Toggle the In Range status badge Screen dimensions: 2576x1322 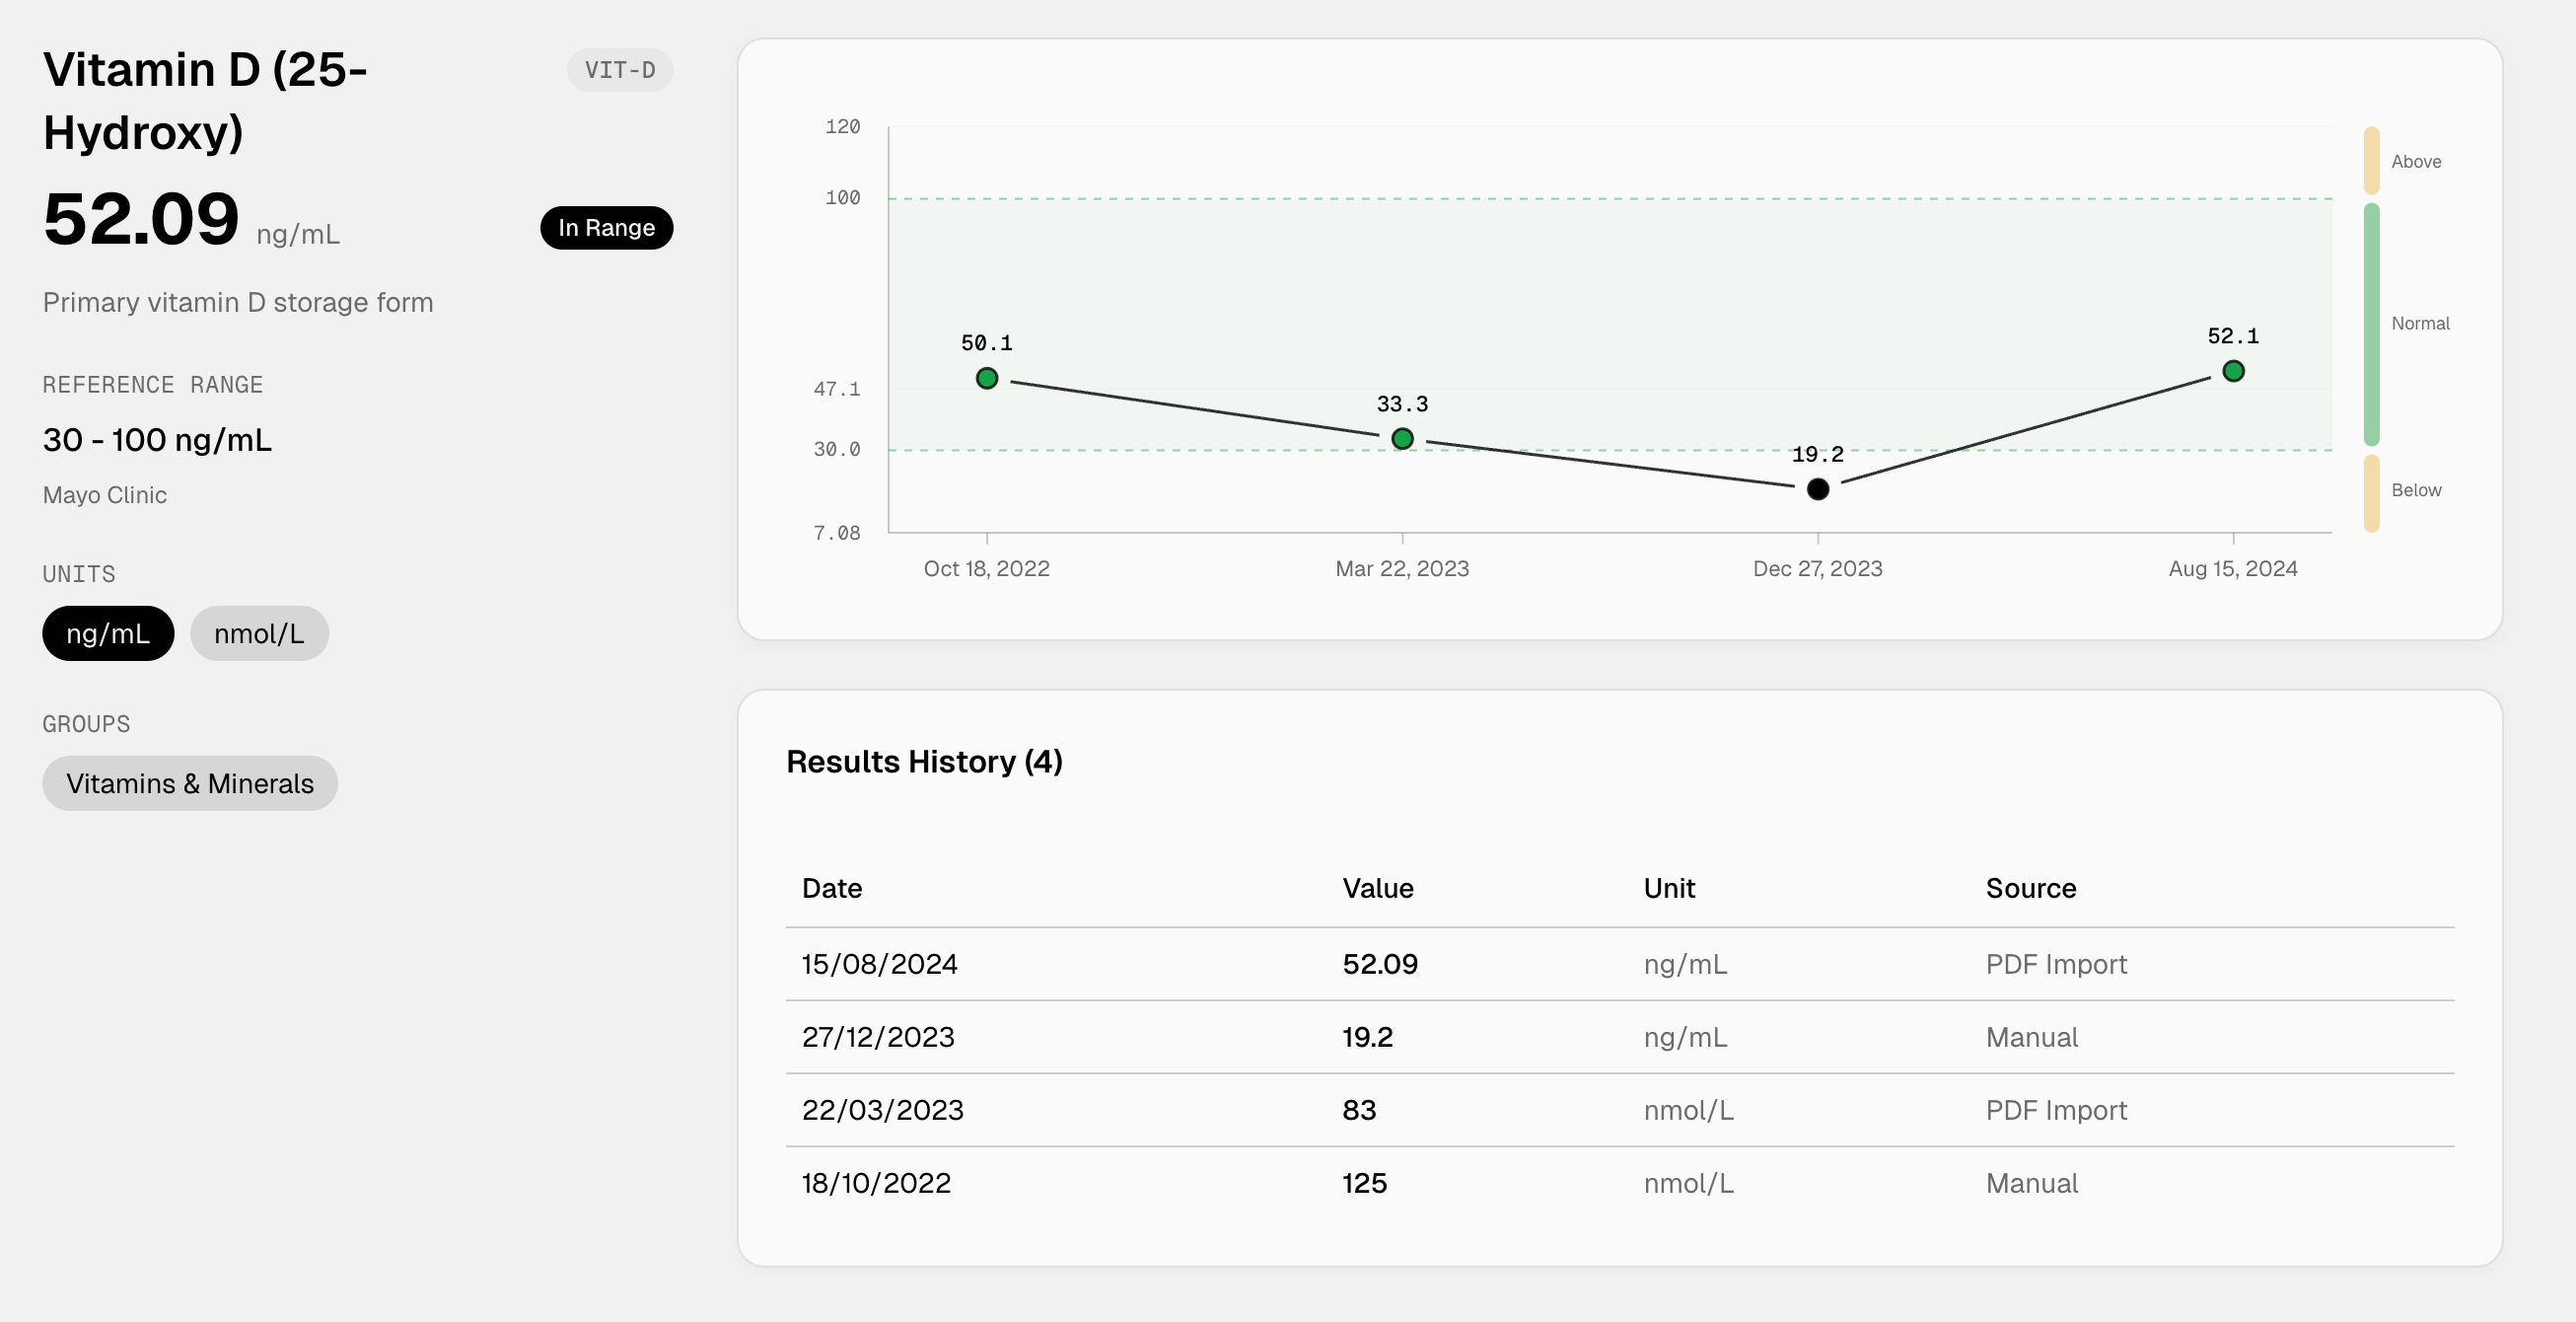(605, 227)
